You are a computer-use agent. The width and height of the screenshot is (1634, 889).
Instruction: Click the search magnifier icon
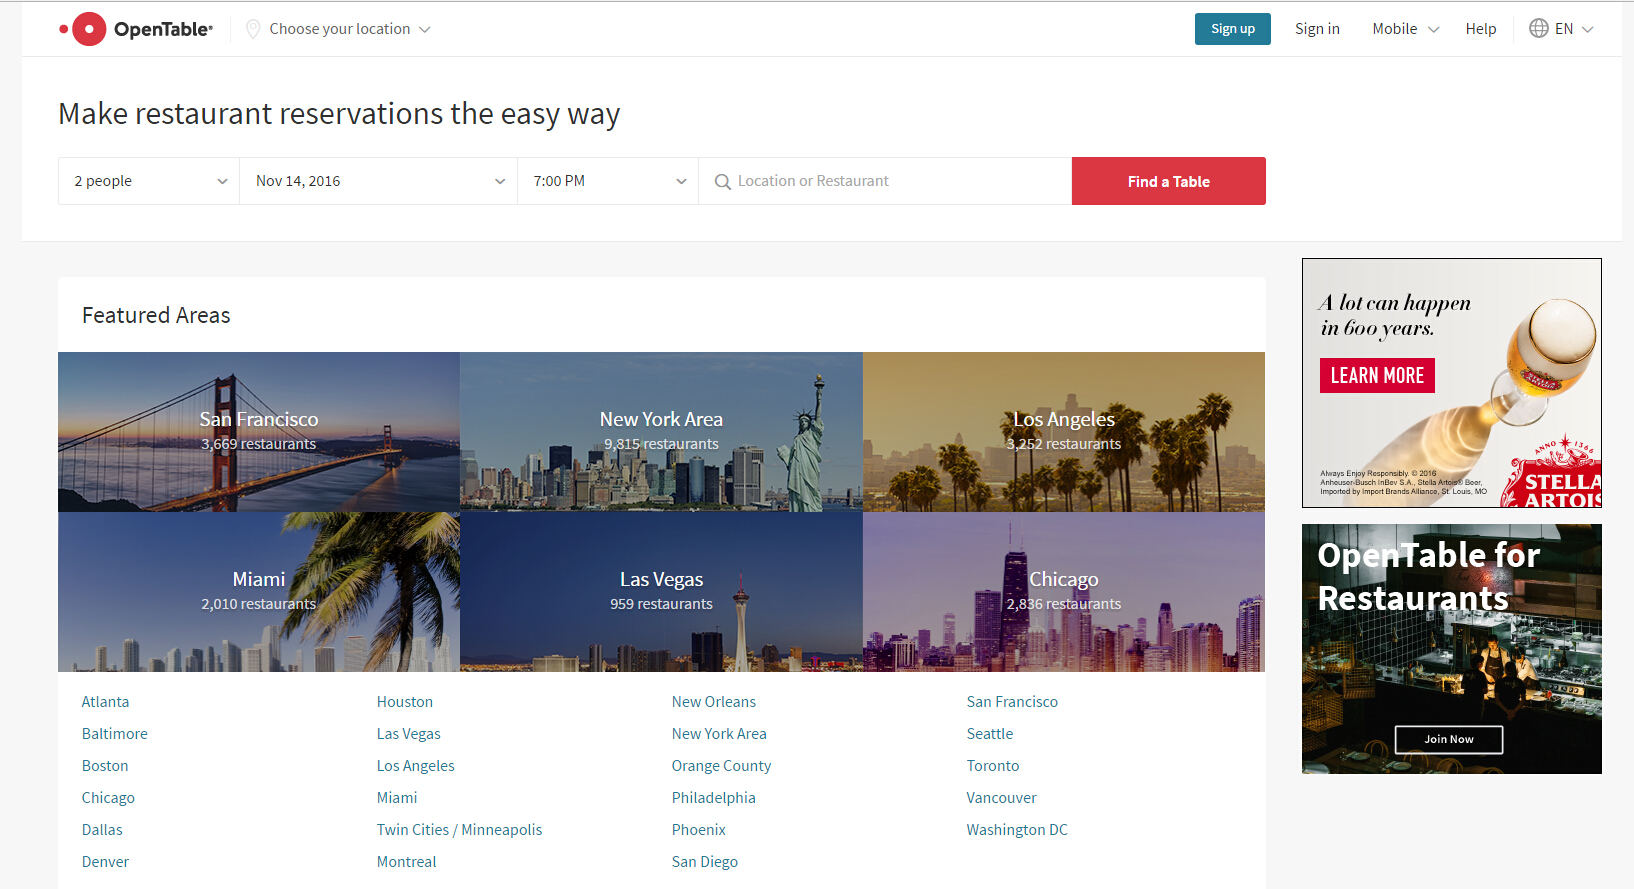[x=722, y=181]
